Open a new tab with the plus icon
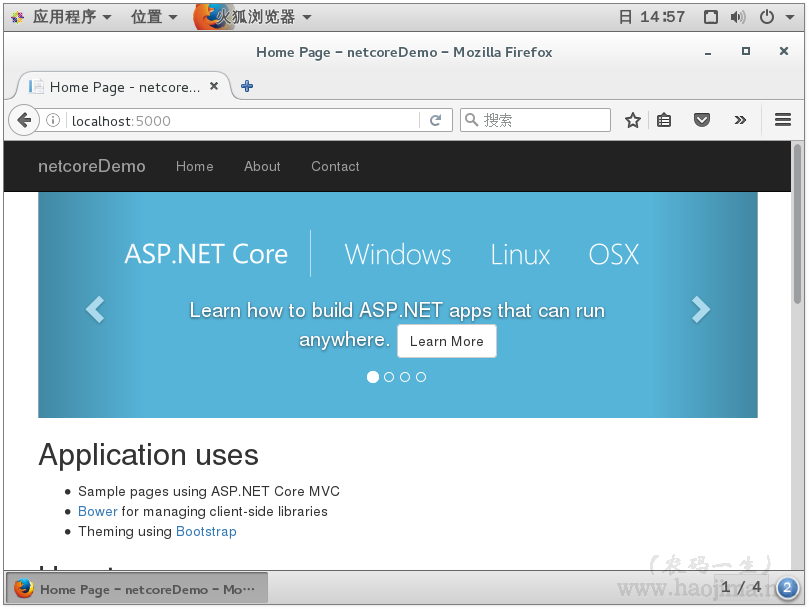 tap(246, 87)
